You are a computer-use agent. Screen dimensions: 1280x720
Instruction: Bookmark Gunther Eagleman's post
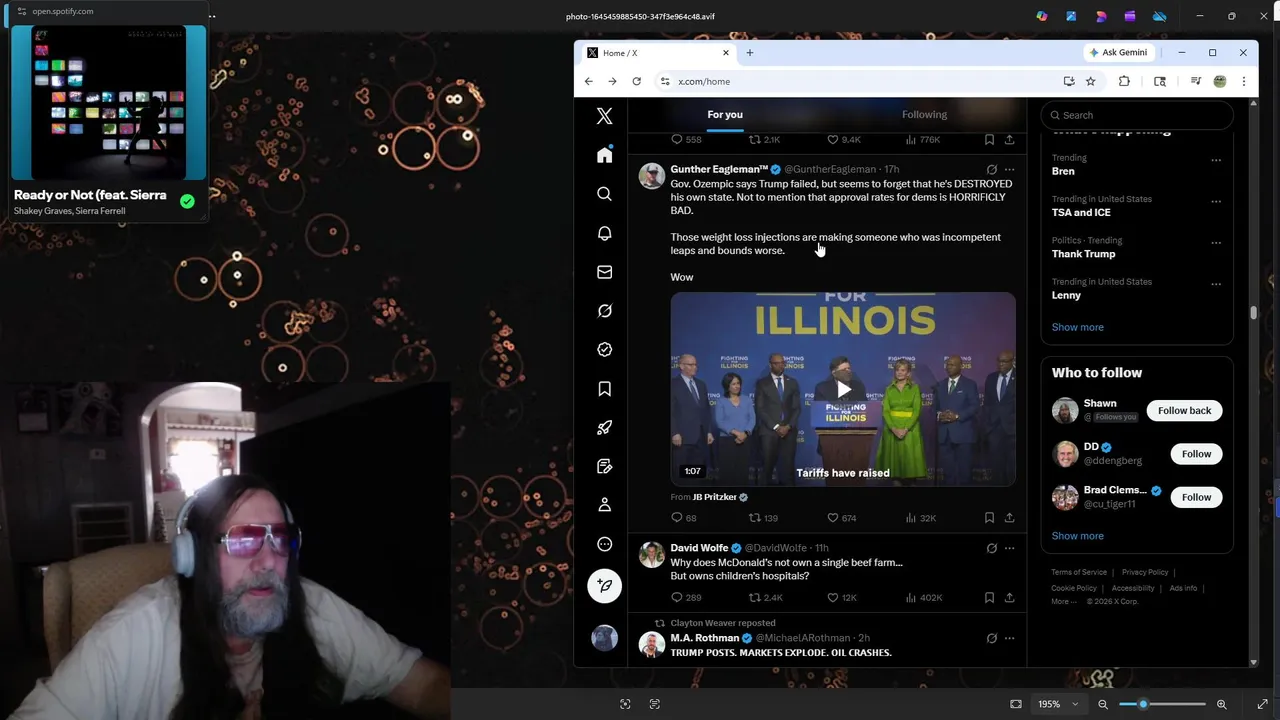click(989, 518)
